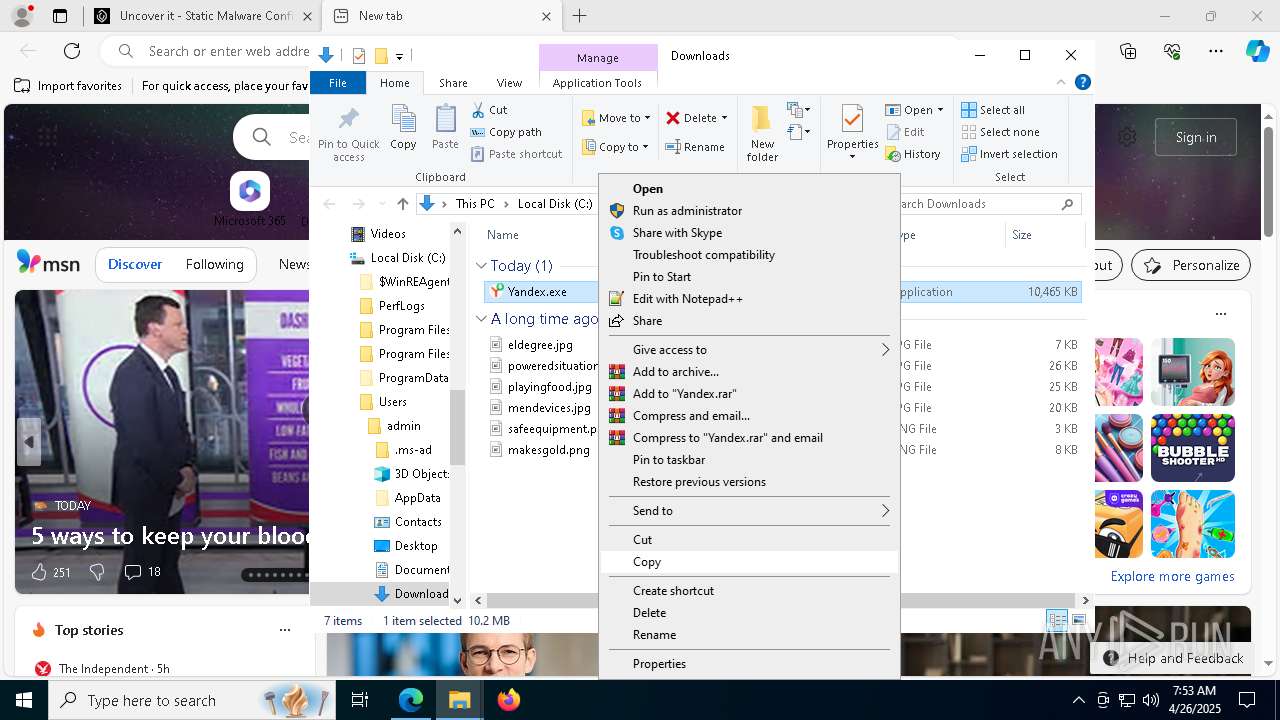Click the Rename ribbon button

click(695, 147)
